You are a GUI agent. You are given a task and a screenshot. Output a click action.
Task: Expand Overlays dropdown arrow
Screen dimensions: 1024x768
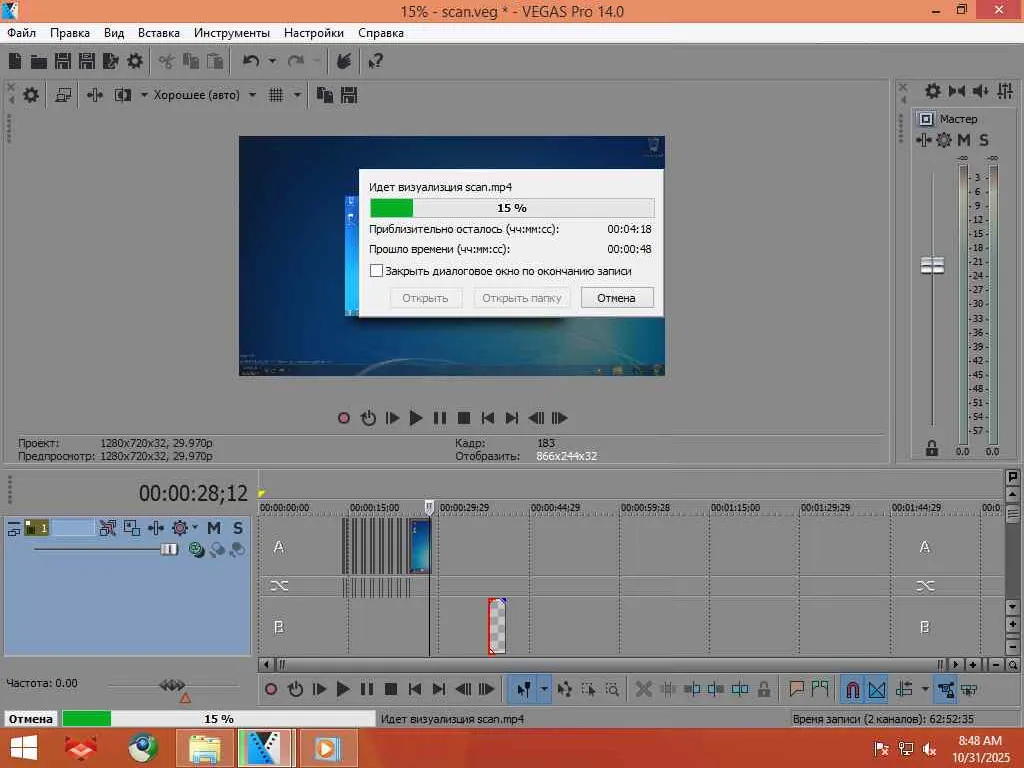coord(297,95)
